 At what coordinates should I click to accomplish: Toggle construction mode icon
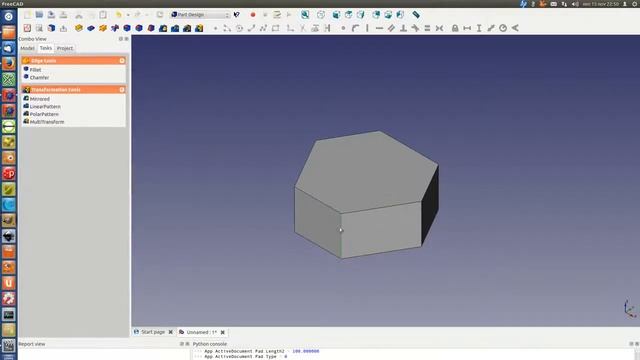(327, 28)
